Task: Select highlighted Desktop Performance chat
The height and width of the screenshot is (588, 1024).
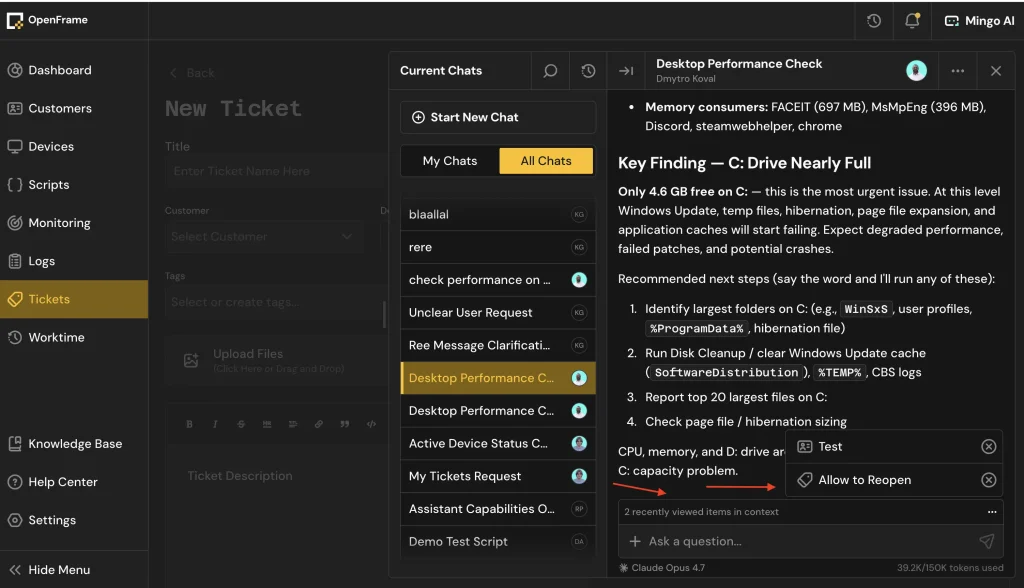Action: pyautogui.click(x=498, y=378)
